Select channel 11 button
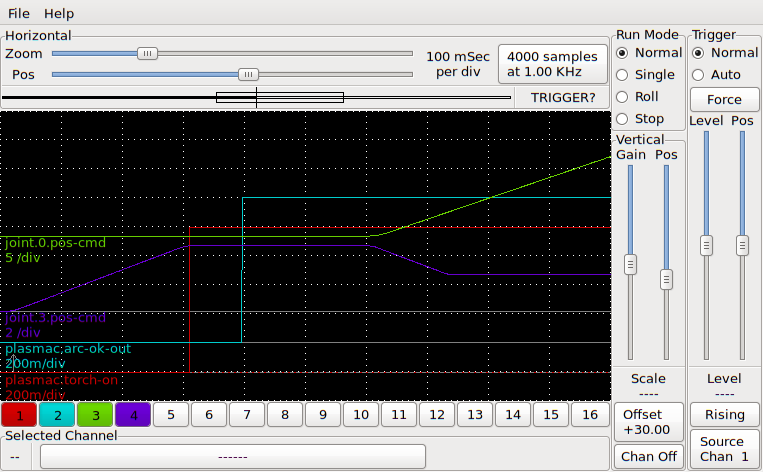763x472 pixels. pos(399,415)
